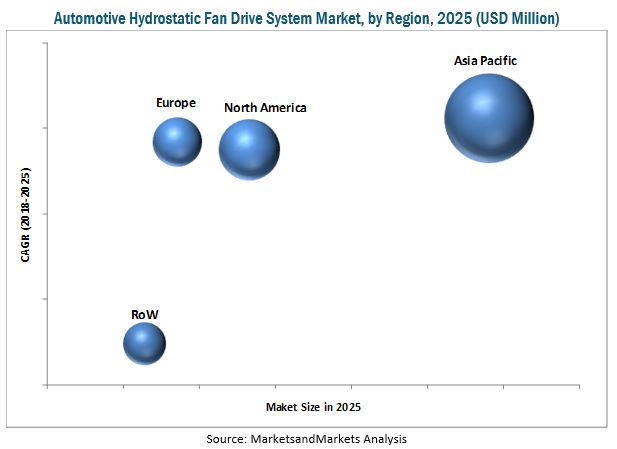The width and height of the screenshot is (617, 449).
Task: Click the y-axis tick just above the origin
Action: pyautogui.click(x=45, y=299)
